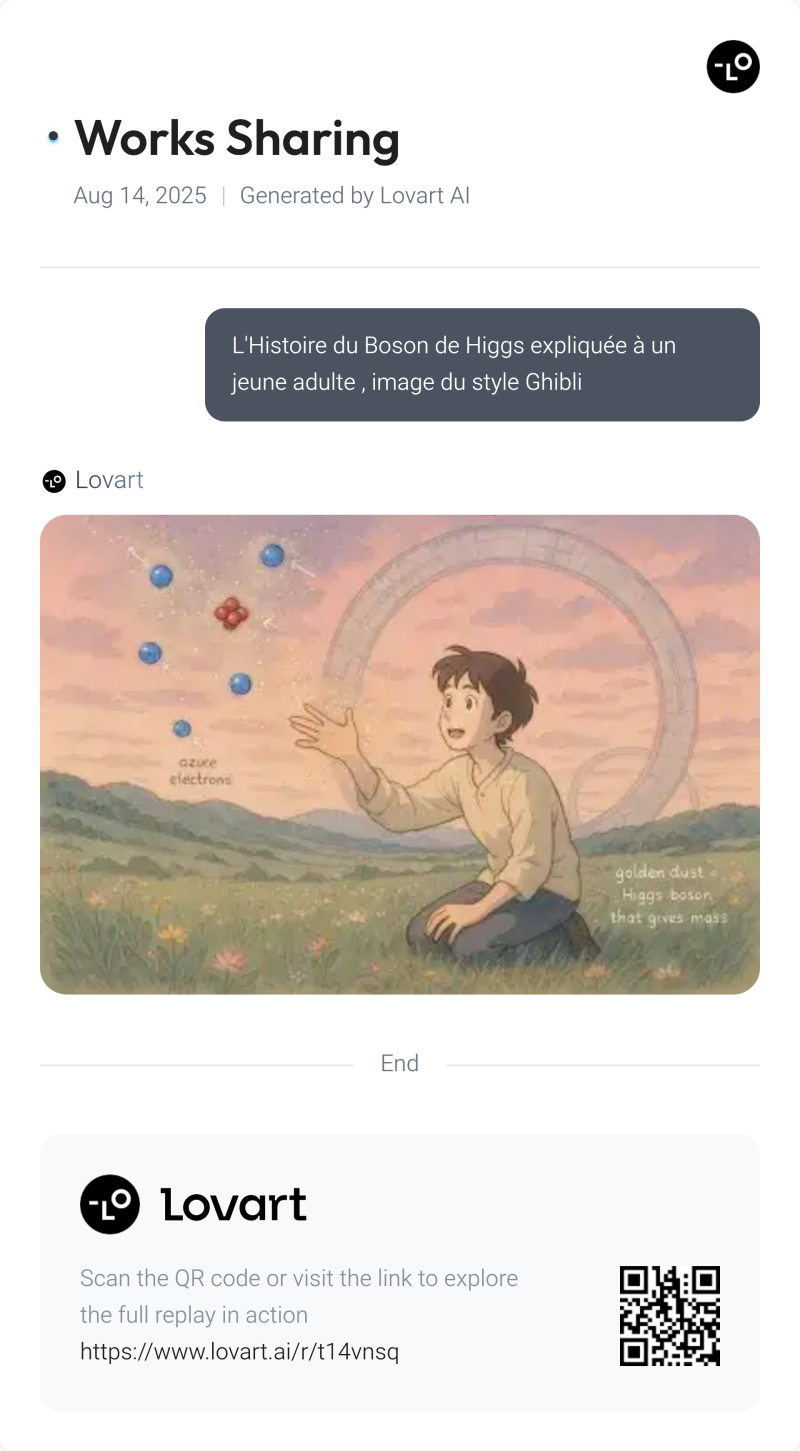Click the azure electrons caption in image
Screen dimensions: 800x1451
pos(200,770)
